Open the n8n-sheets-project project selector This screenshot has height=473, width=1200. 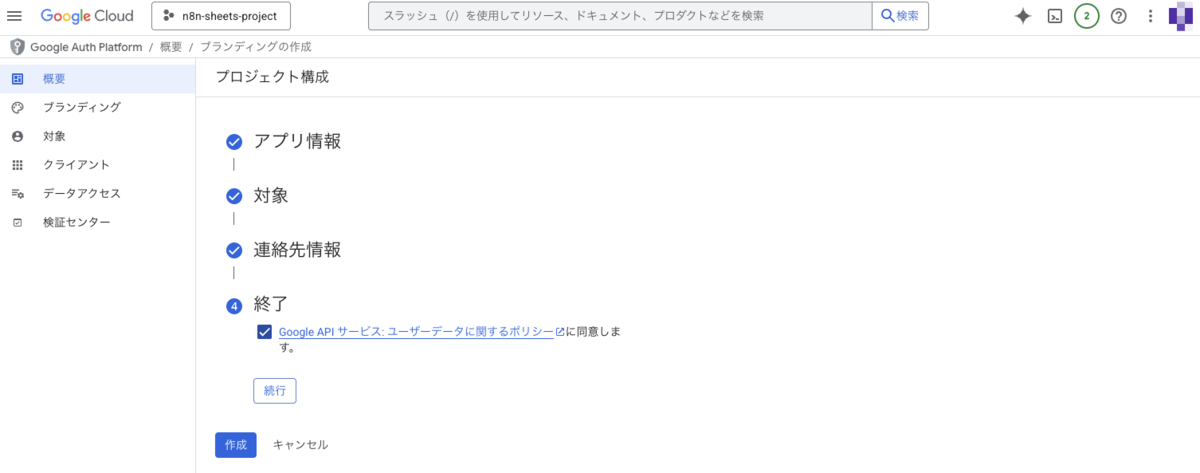220,16
